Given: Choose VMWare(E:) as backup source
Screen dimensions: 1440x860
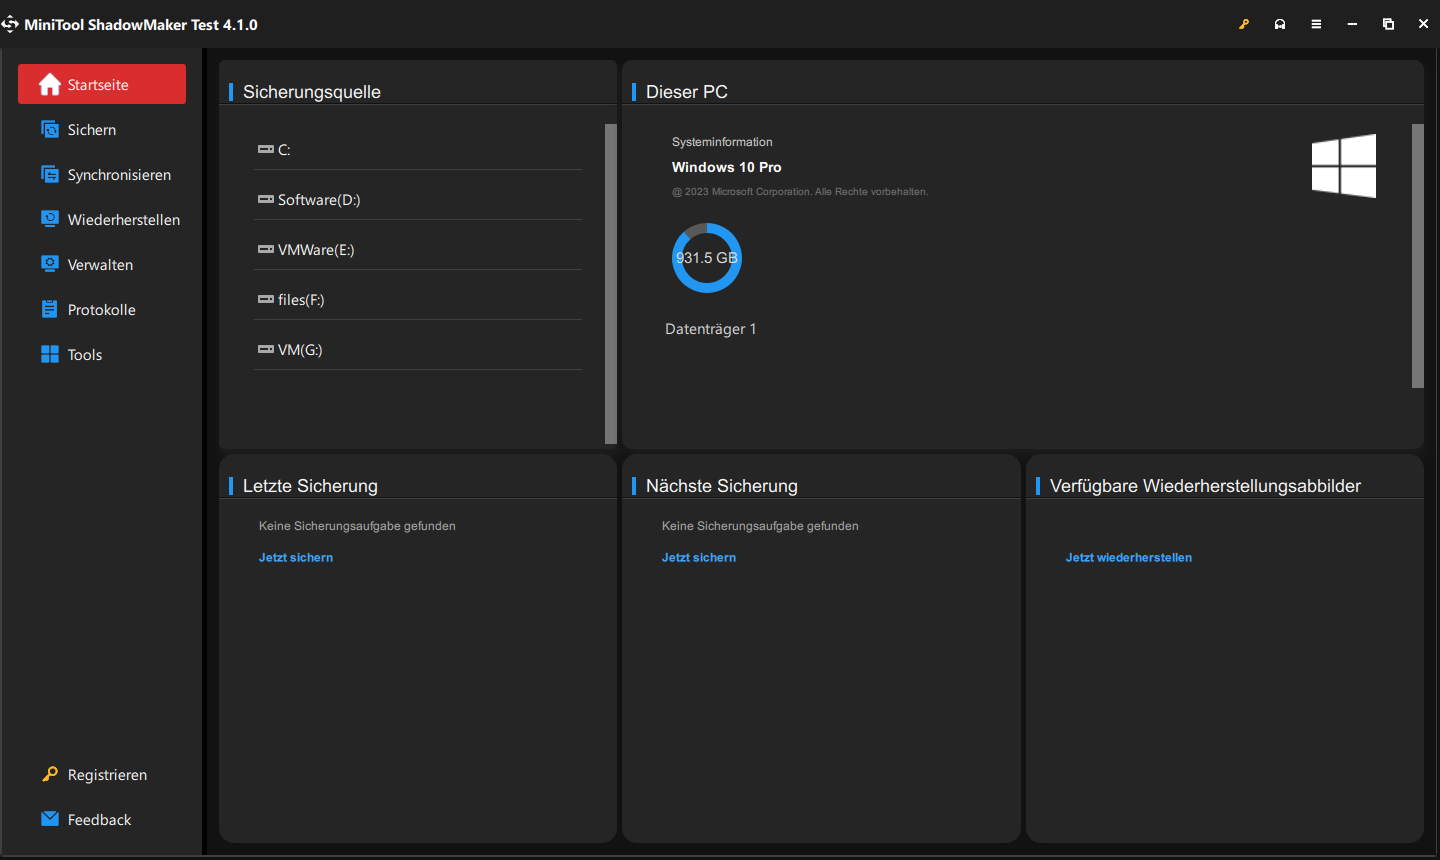Looking at the screenshot, I should 315,250.
